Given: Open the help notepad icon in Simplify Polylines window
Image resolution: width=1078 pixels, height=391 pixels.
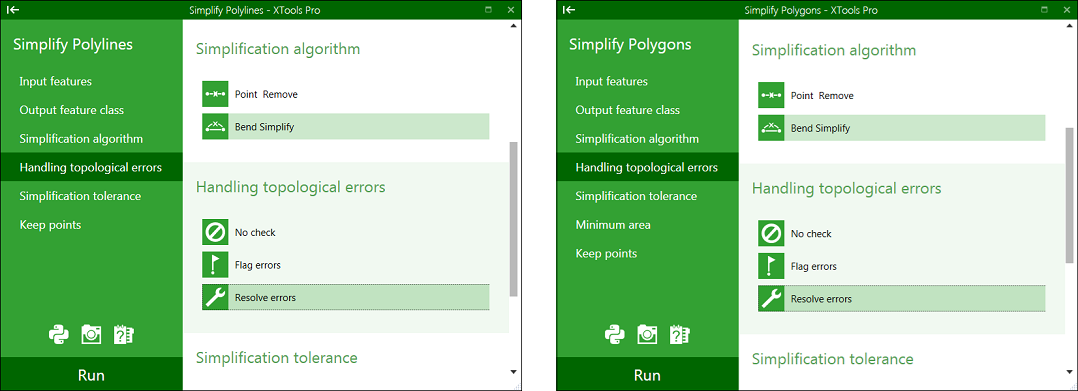Looking at the screenshot, I should point(124,334).
